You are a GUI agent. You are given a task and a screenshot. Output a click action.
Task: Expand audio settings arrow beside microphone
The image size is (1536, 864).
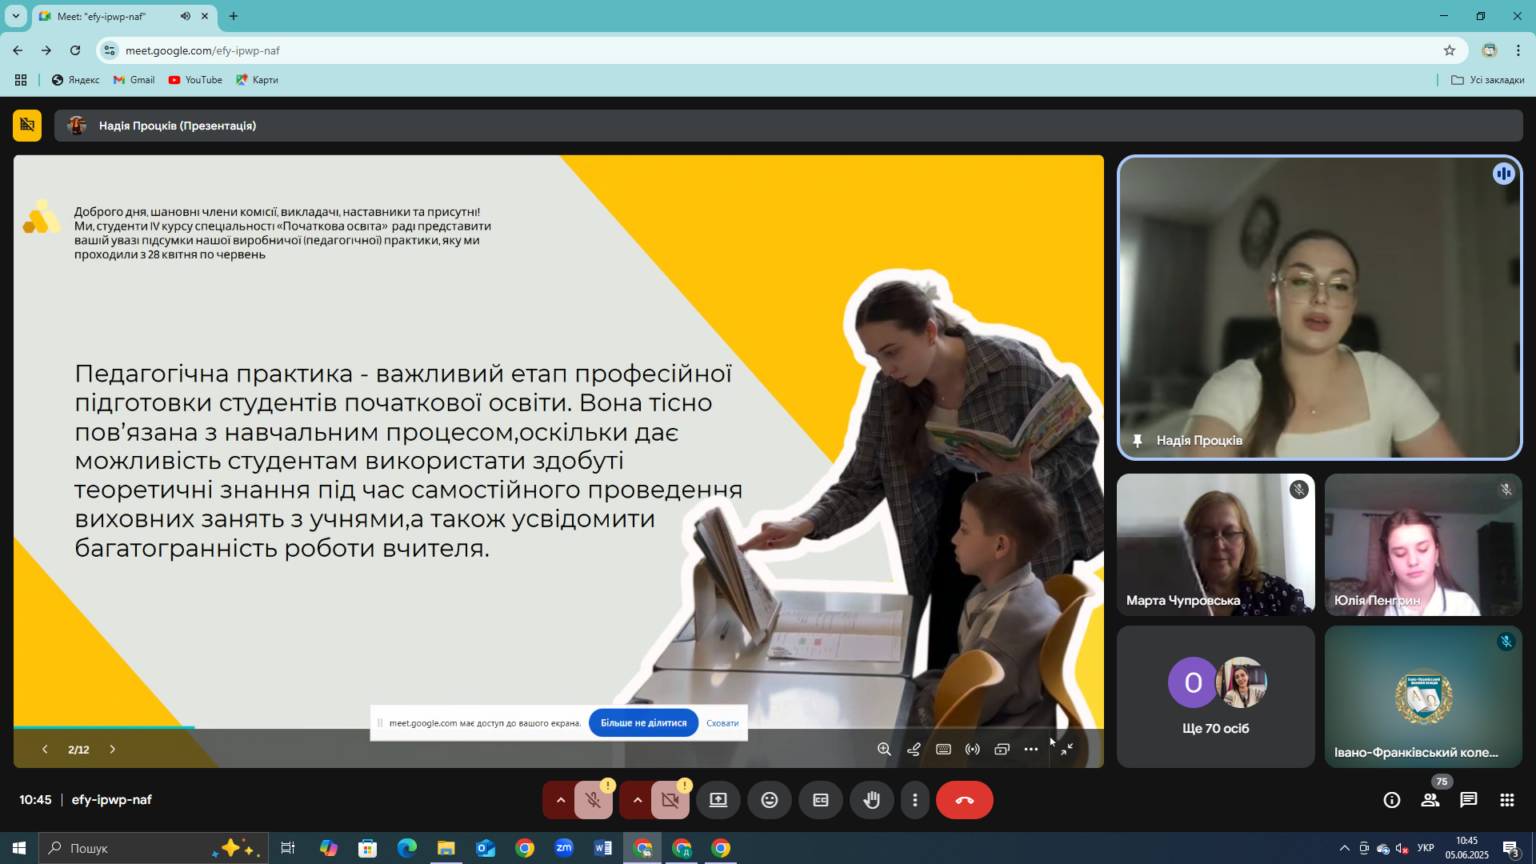point(560,800)
